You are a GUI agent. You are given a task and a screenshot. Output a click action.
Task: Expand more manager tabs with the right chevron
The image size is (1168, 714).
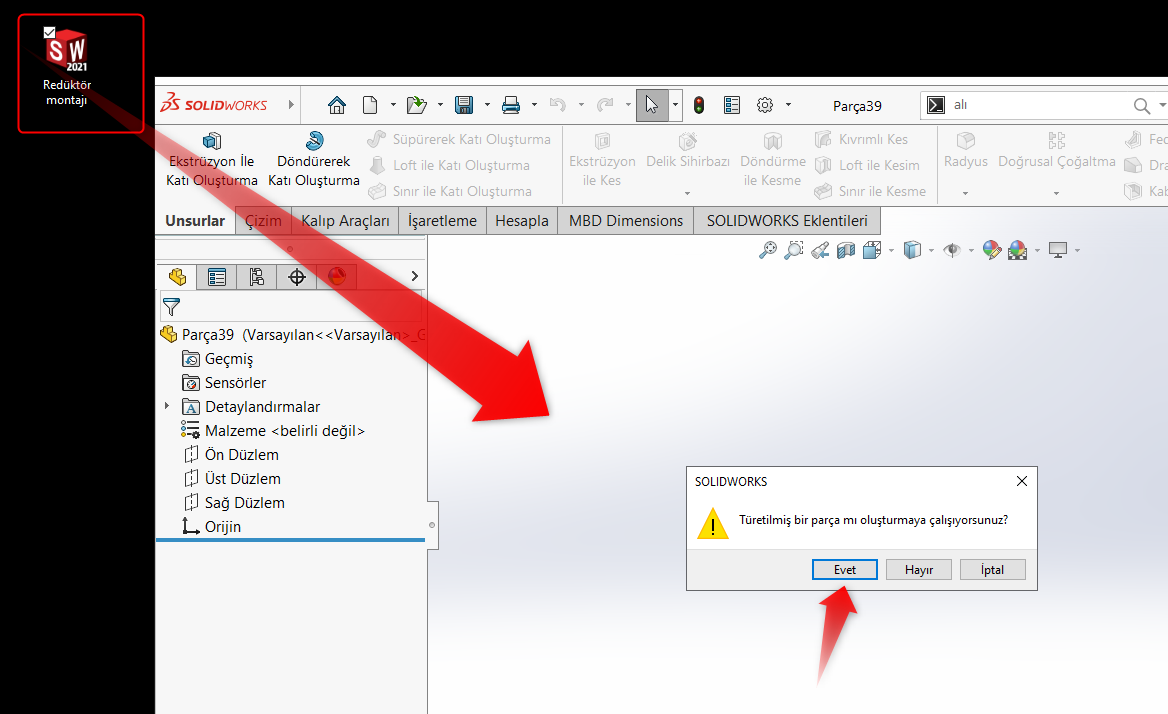tap(415, 276)
